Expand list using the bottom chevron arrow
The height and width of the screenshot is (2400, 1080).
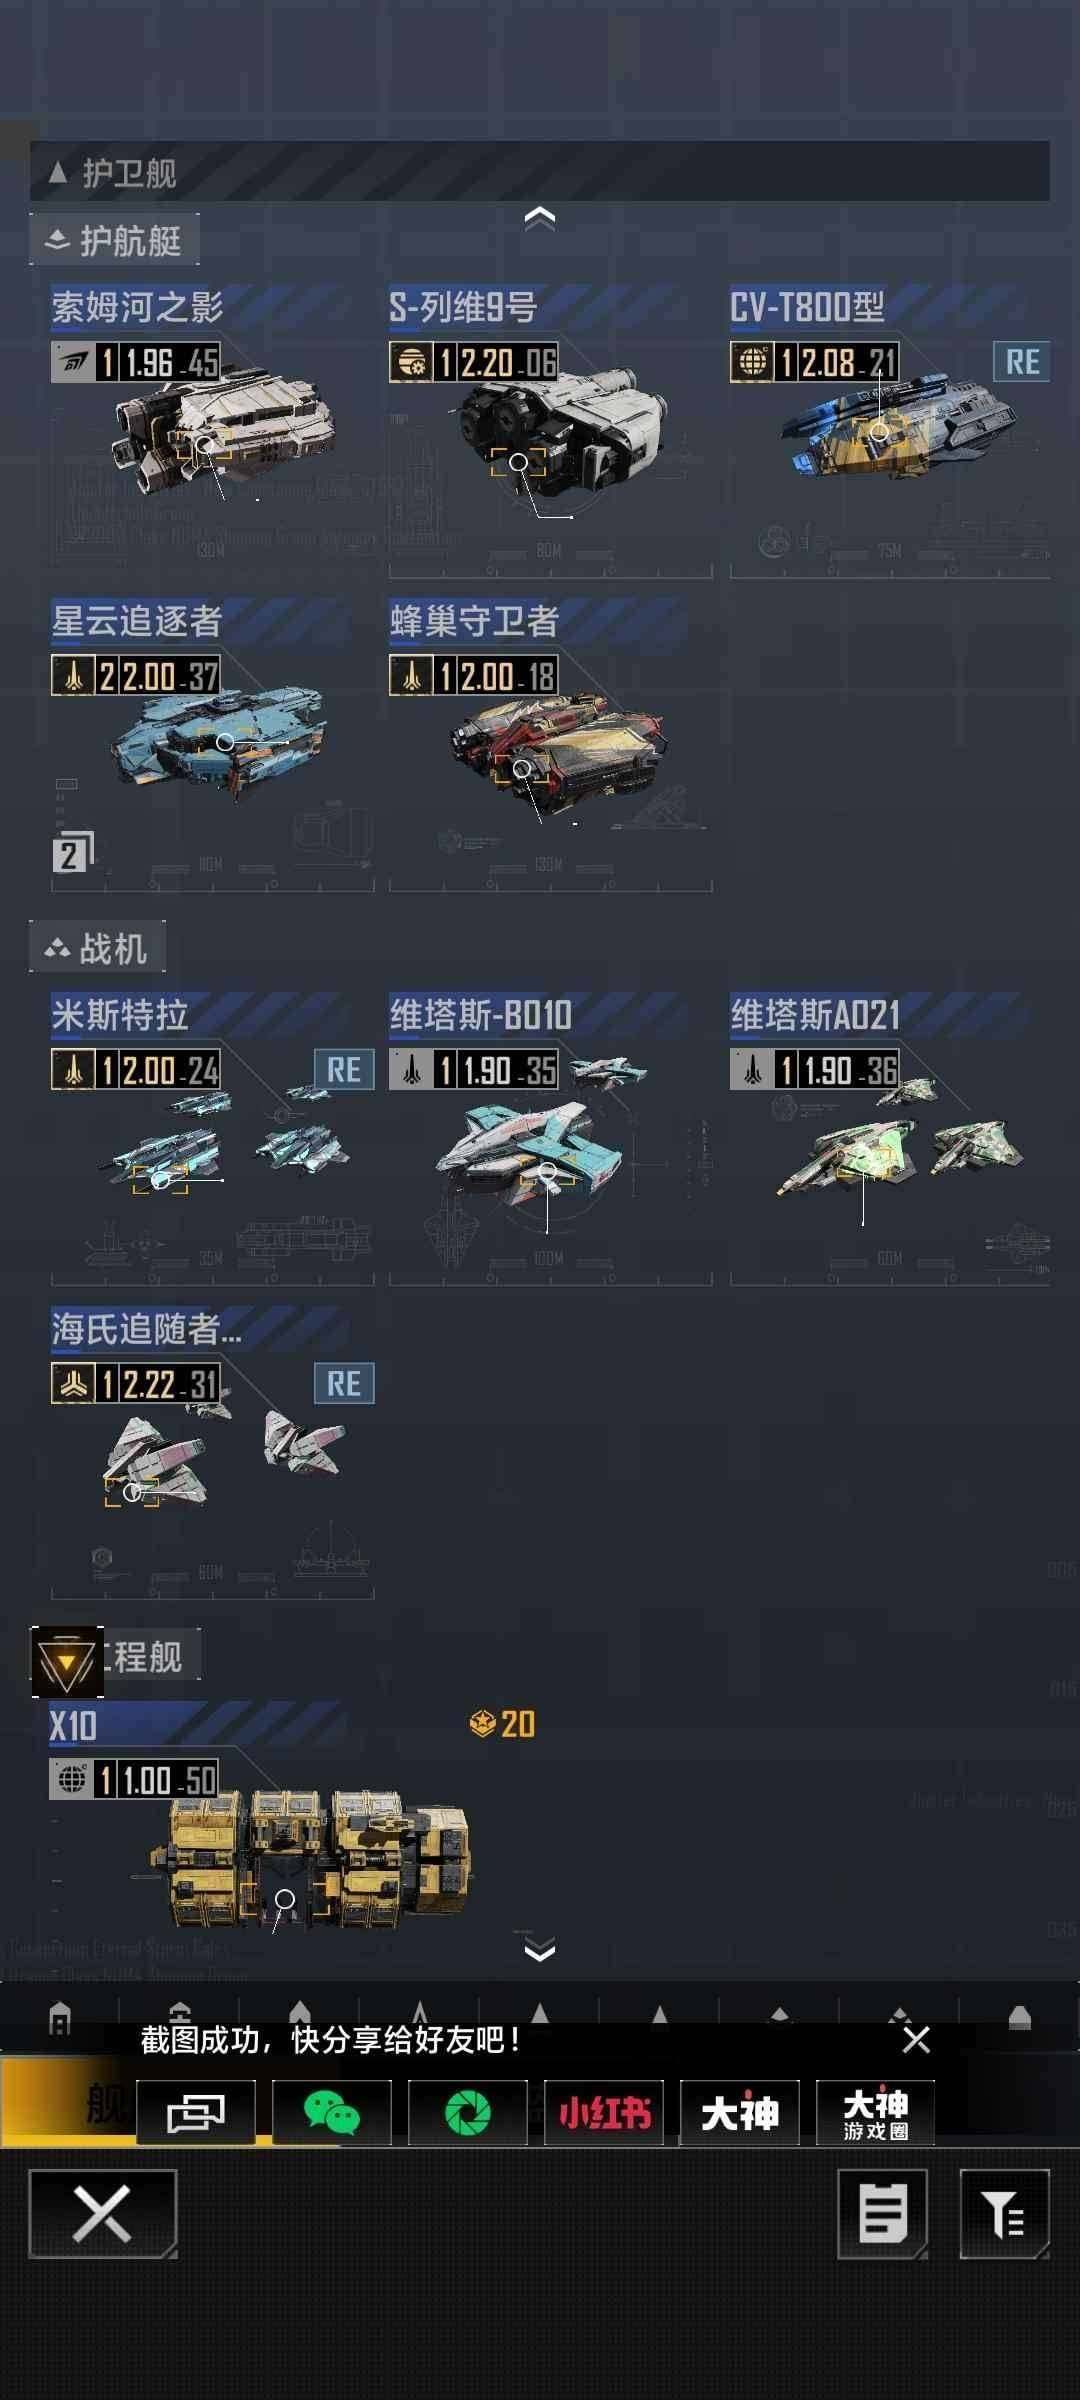tap(540, 1949)
